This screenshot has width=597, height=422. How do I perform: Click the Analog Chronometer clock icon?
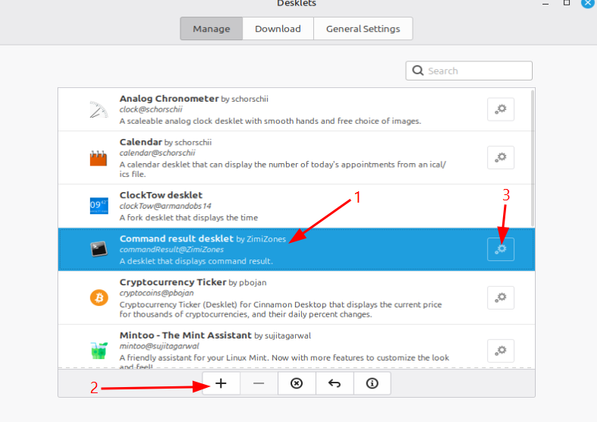coord(99,110)
